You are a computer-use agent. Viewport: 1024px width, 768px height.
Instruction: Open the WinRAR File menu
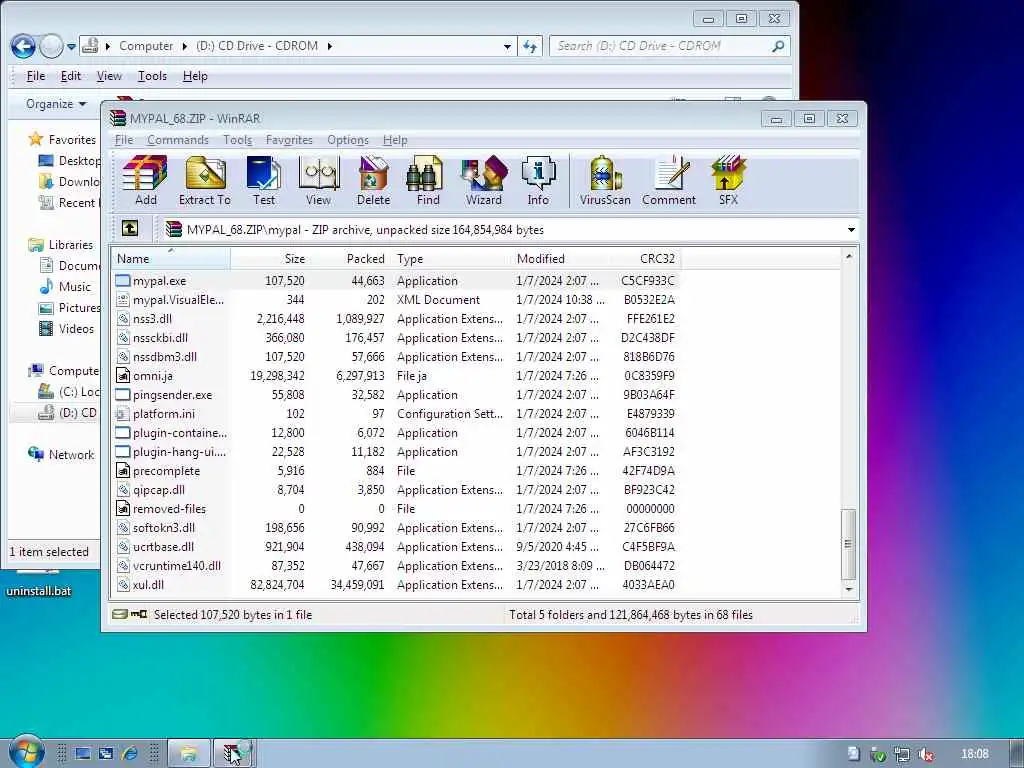(x=123, y=140)
